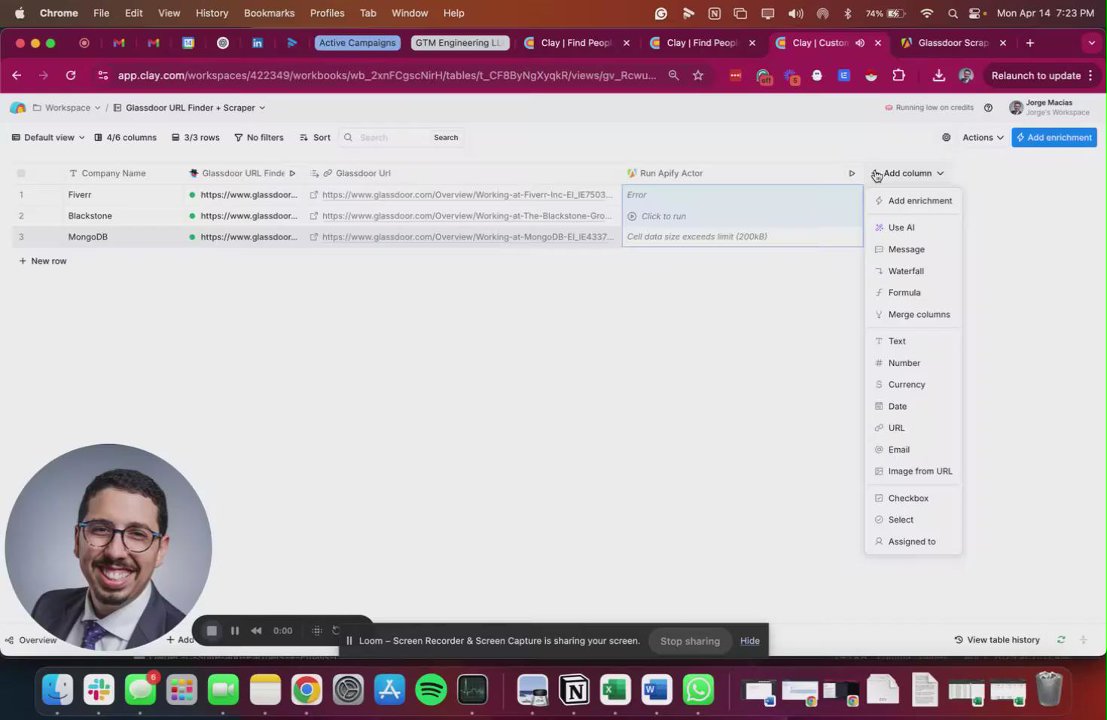
Task: Switch to the Glassdoor Scraper browser tab
Action: (952, 43)
